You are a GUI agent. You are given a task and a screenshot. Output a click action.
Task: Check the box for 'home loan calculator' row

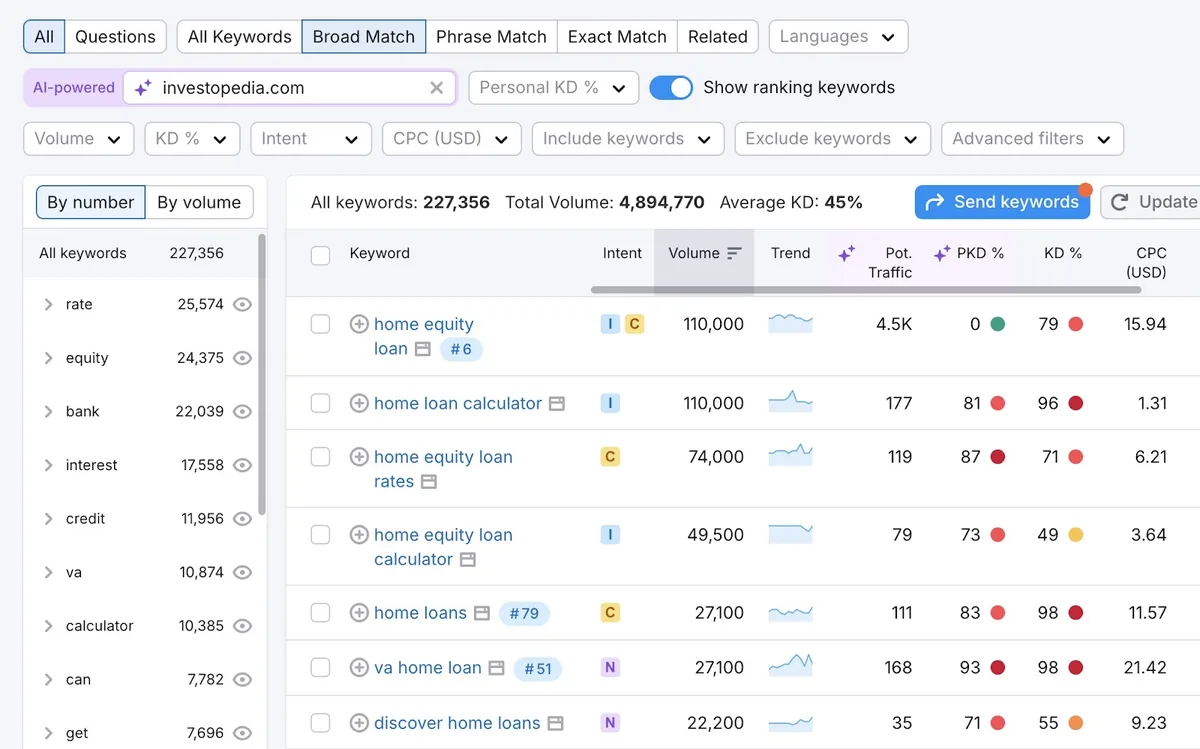(320, 403)
